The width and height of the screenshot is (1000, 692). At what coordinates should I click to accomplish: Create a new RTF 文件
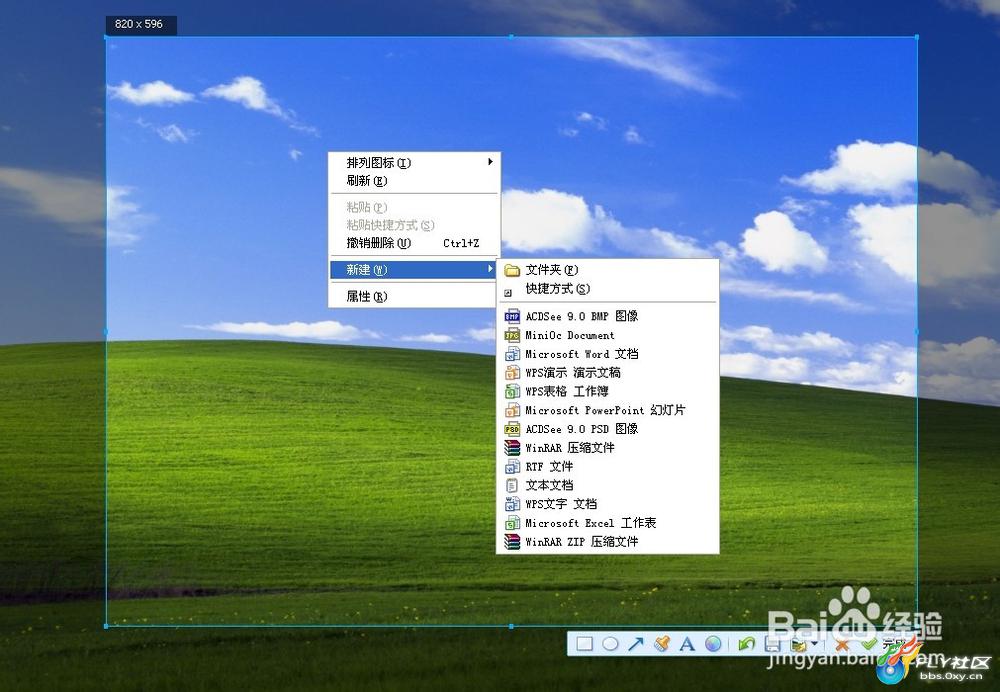pos(608,466)
